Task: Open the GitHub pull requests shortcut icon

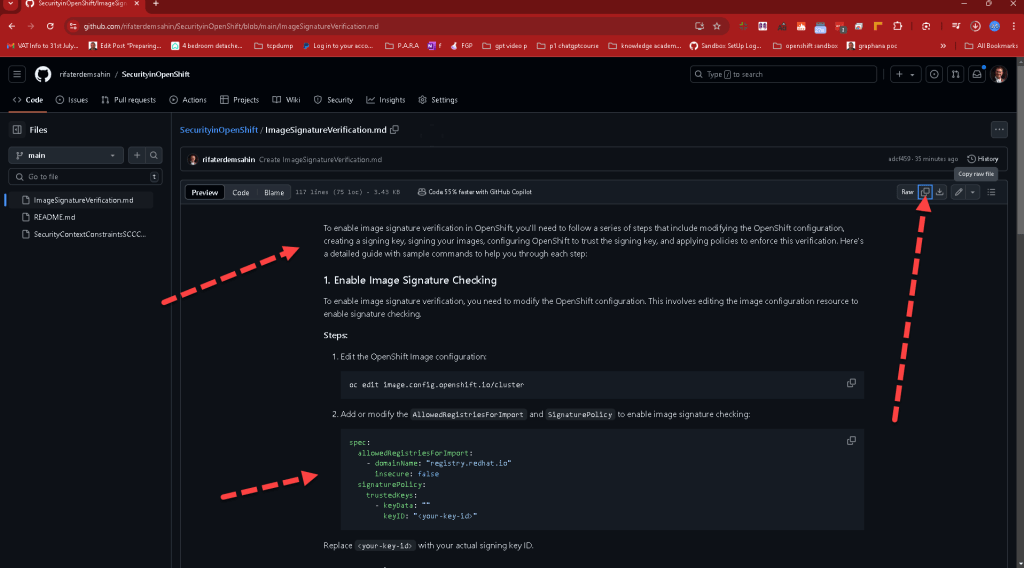Action: (x=955, y=74)
